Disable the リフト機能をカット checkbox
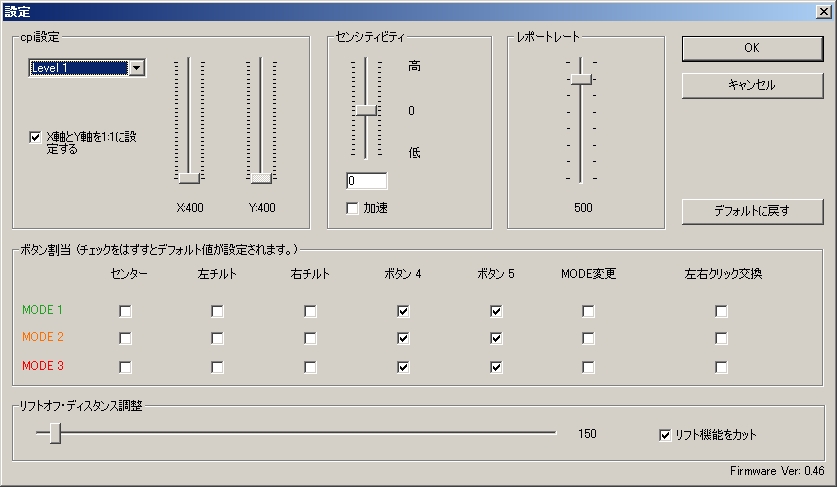Image resolution: width=837 pixels, height=487 pixels. click(x=664, y=435)
